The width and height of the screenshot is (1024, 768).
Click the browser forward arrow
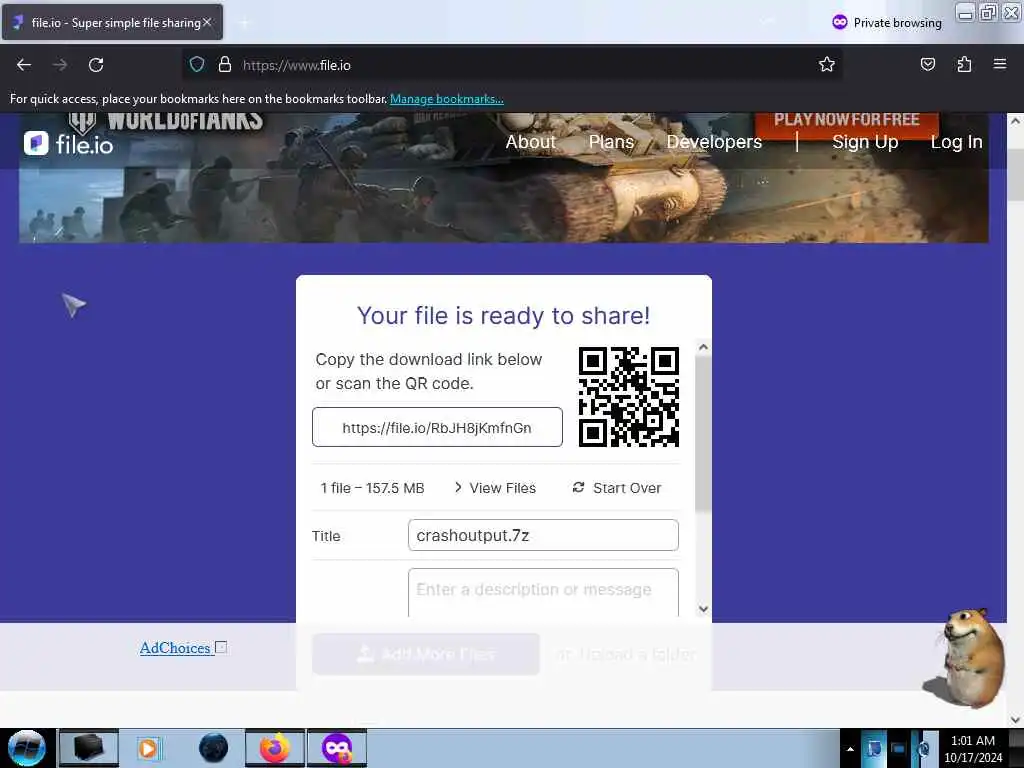pyautogui.click(x=60, y=65)
